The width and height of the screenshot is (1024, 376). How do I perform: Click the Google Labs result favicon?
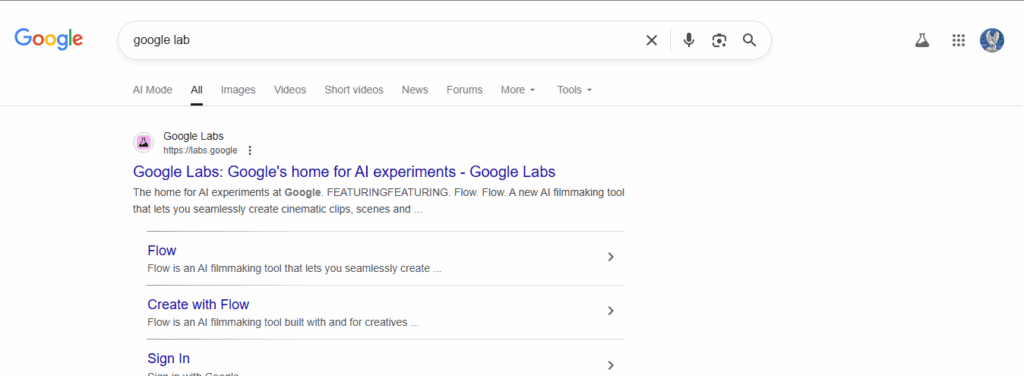tap(144, 142)
